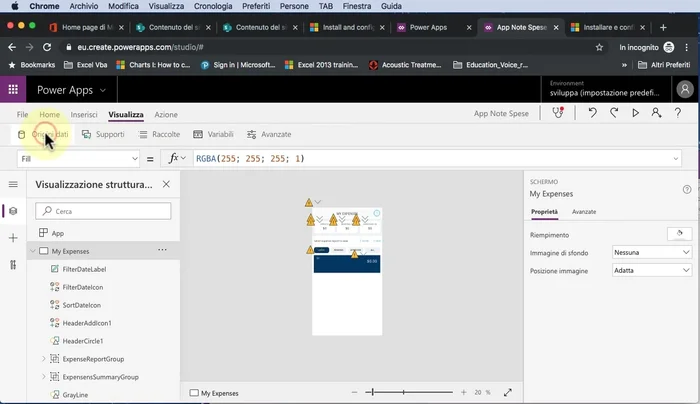The image size is (700, 404).
Task: Redo the last action
Action: click(x=614, y=113)
